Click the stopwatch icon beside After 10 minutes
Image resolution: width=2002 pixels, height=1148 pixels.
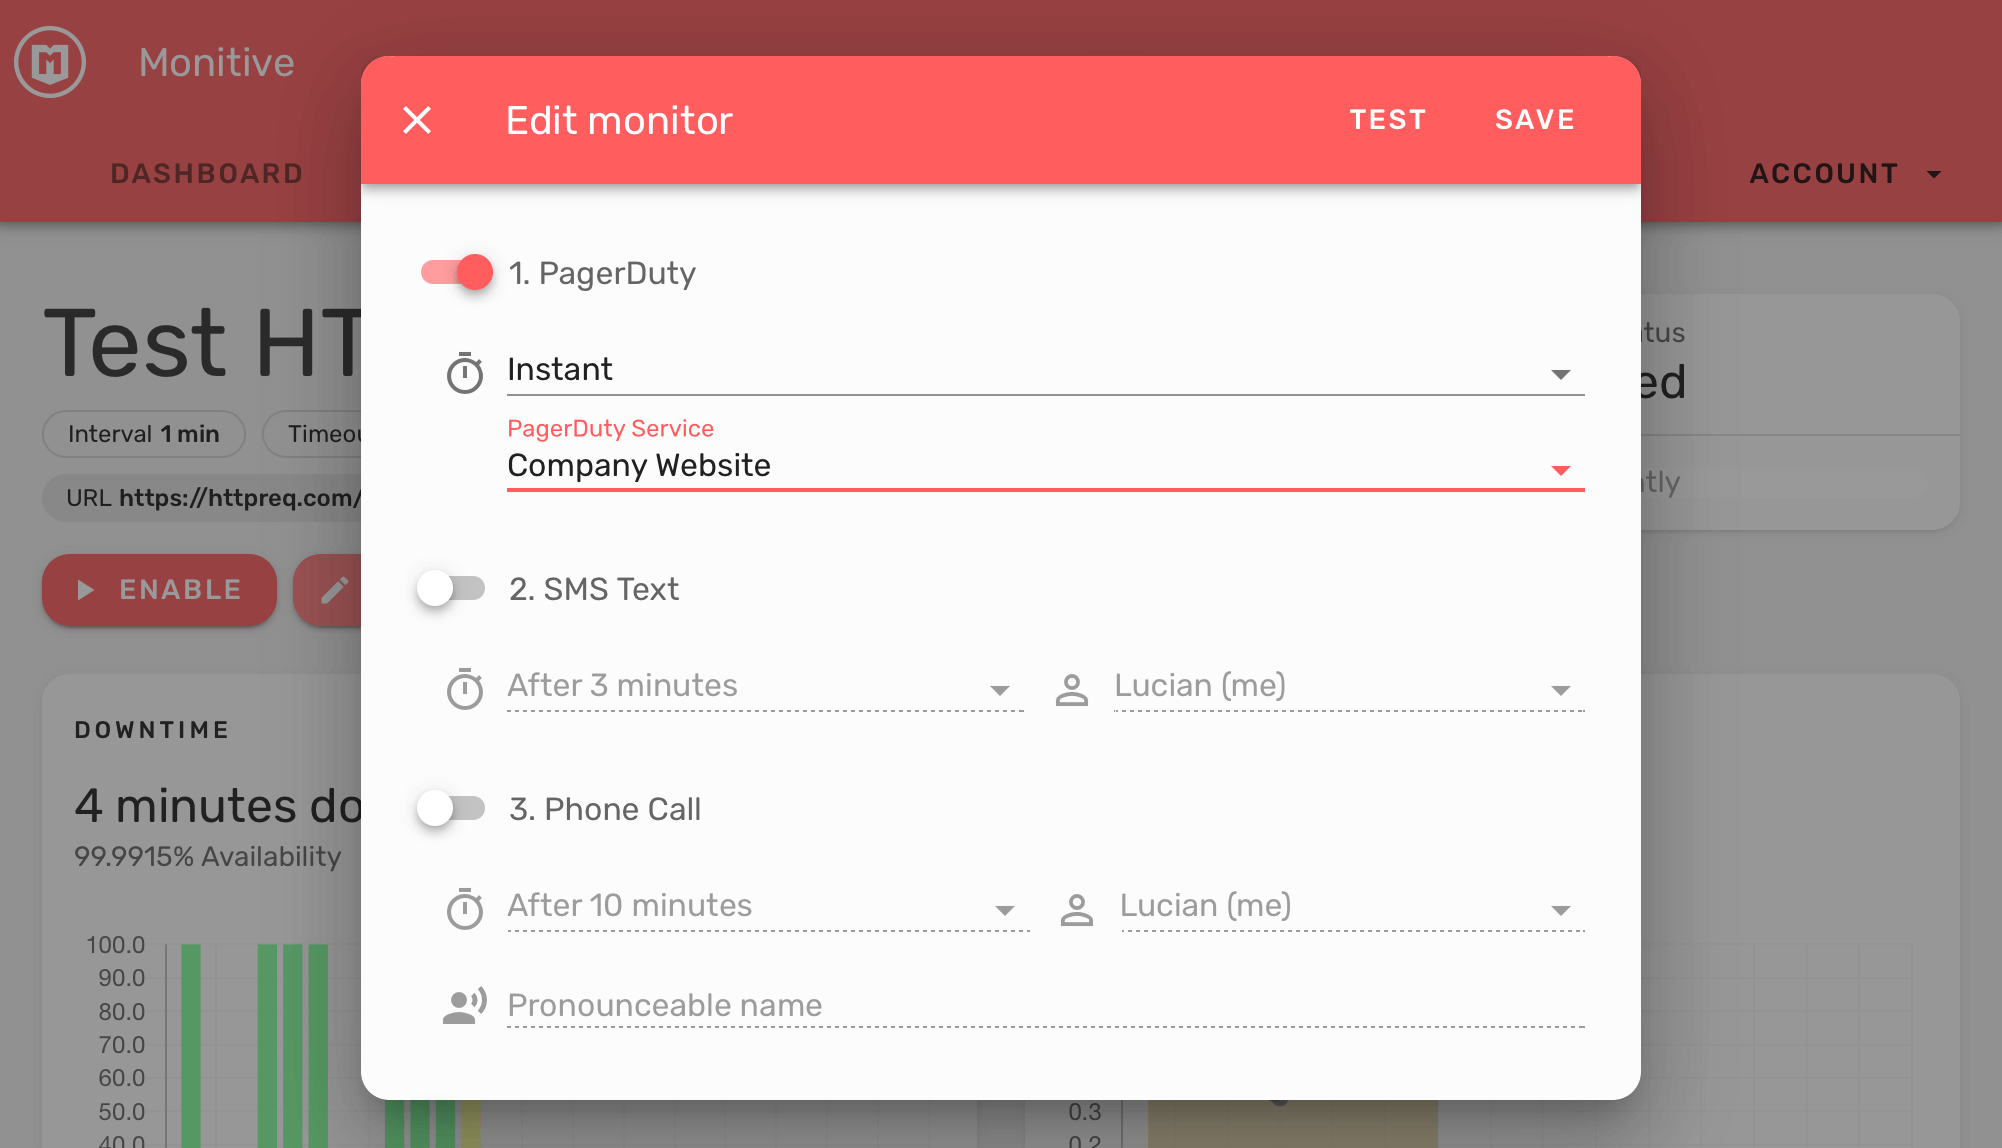pos(464,909)
